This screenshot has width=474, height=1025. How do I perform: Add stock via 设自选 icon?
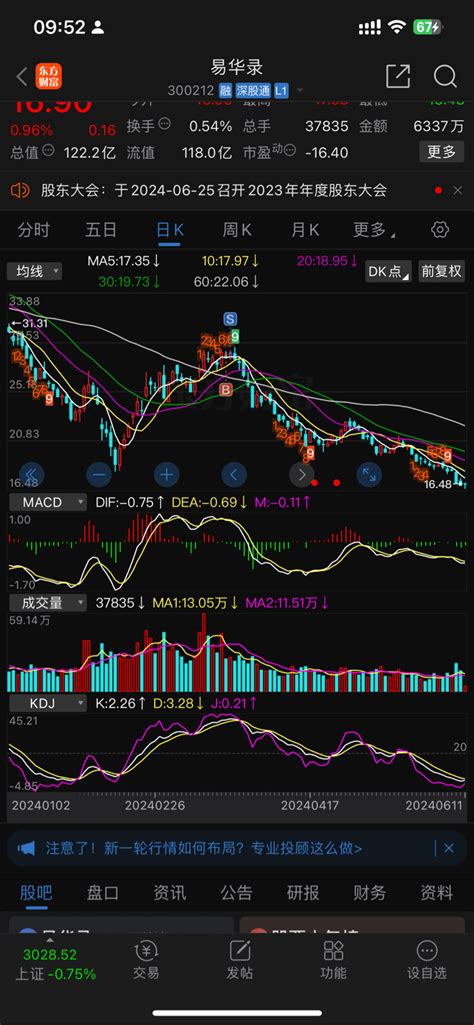(427, 960)
